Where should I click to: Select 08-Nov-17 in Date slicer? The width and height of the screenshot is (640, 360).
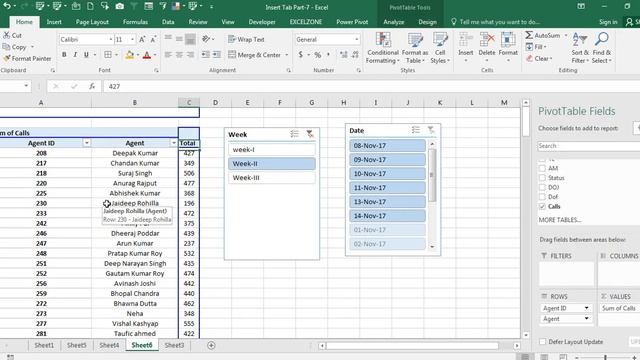pyautogui.click(x=387, y=146)
